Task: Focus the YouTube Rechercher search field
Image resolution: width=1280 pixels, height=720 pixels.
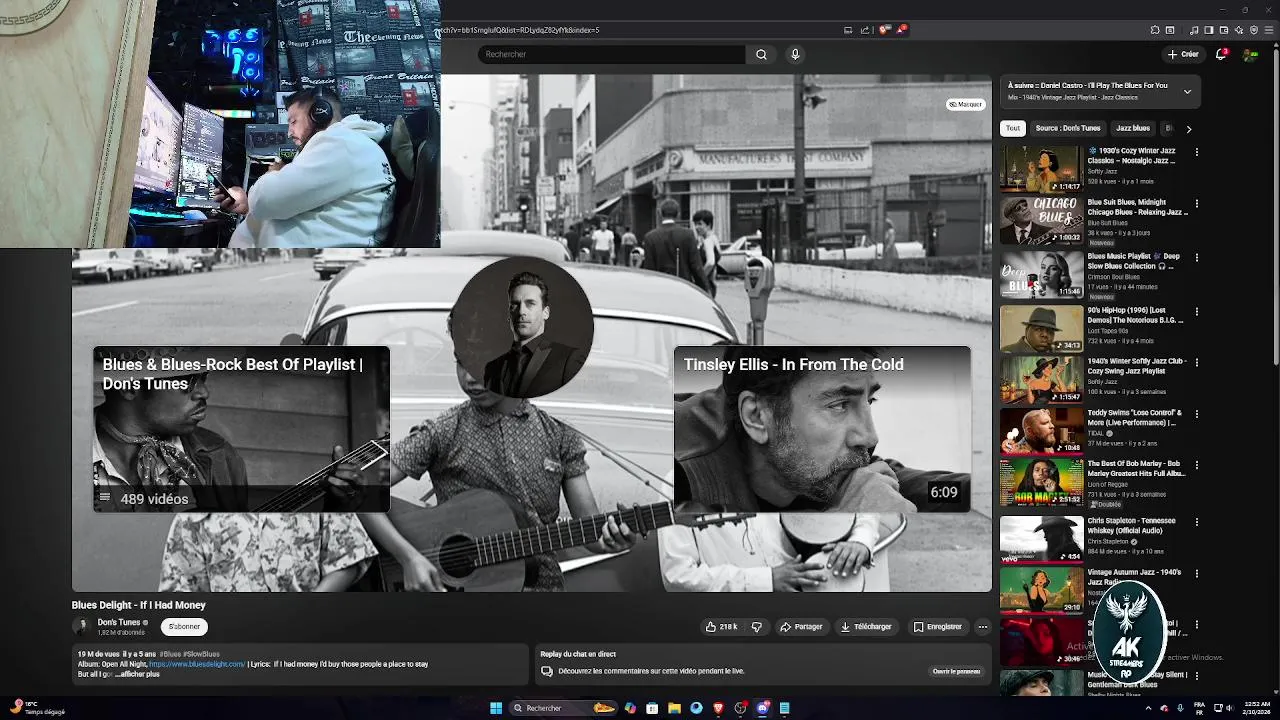Action: point(612,54)
